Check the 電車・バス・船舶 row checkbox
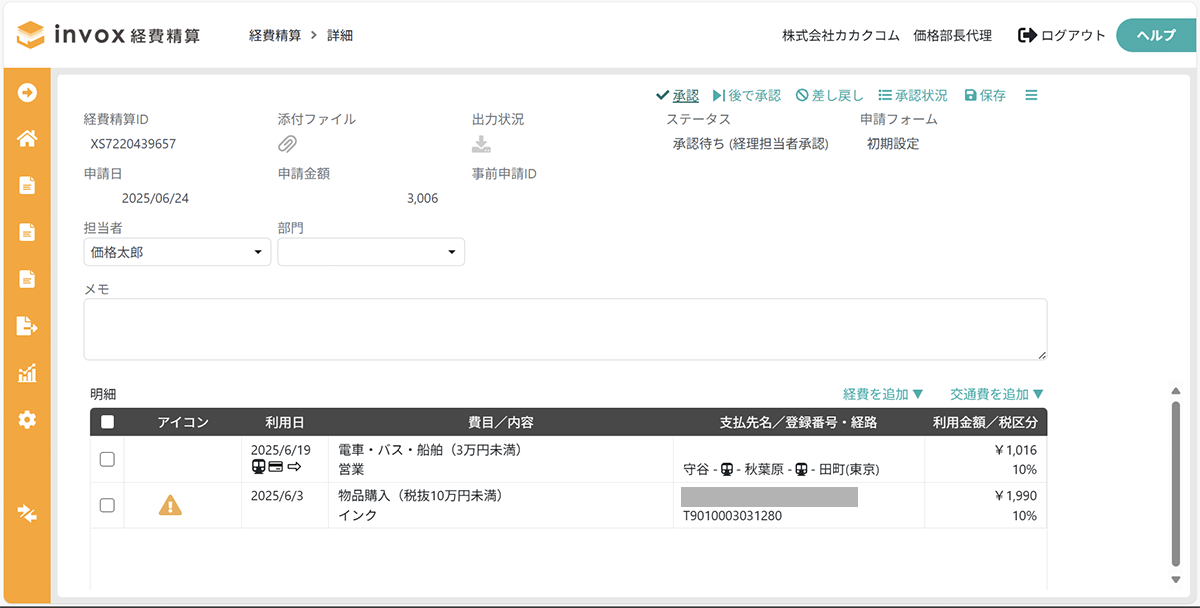This screenshot has height=608, width=1200. point(108,459)
